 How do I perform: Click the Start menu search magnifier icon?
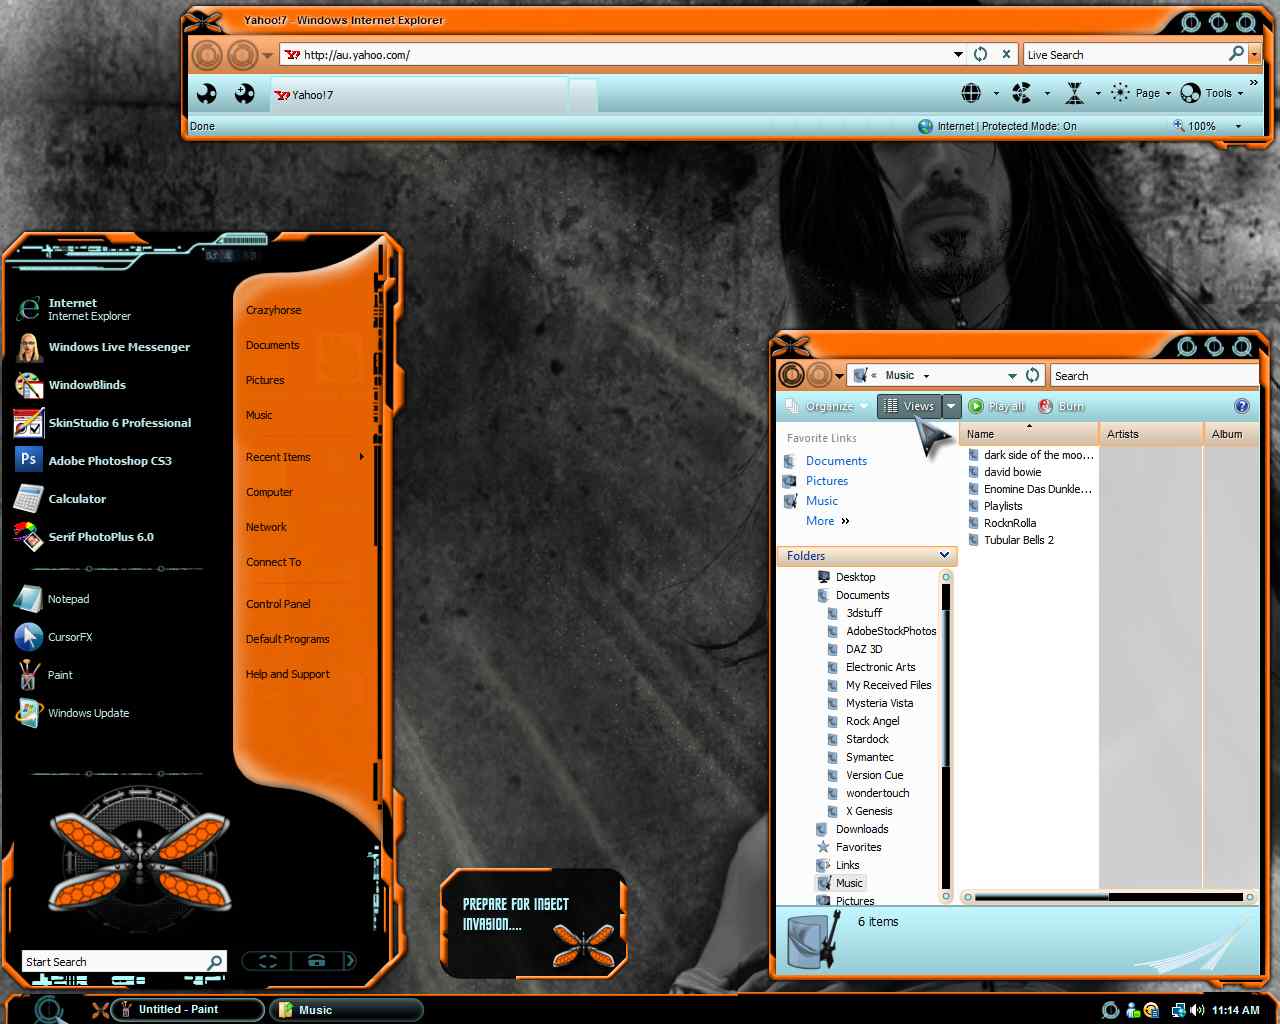(x=215, y=962)
